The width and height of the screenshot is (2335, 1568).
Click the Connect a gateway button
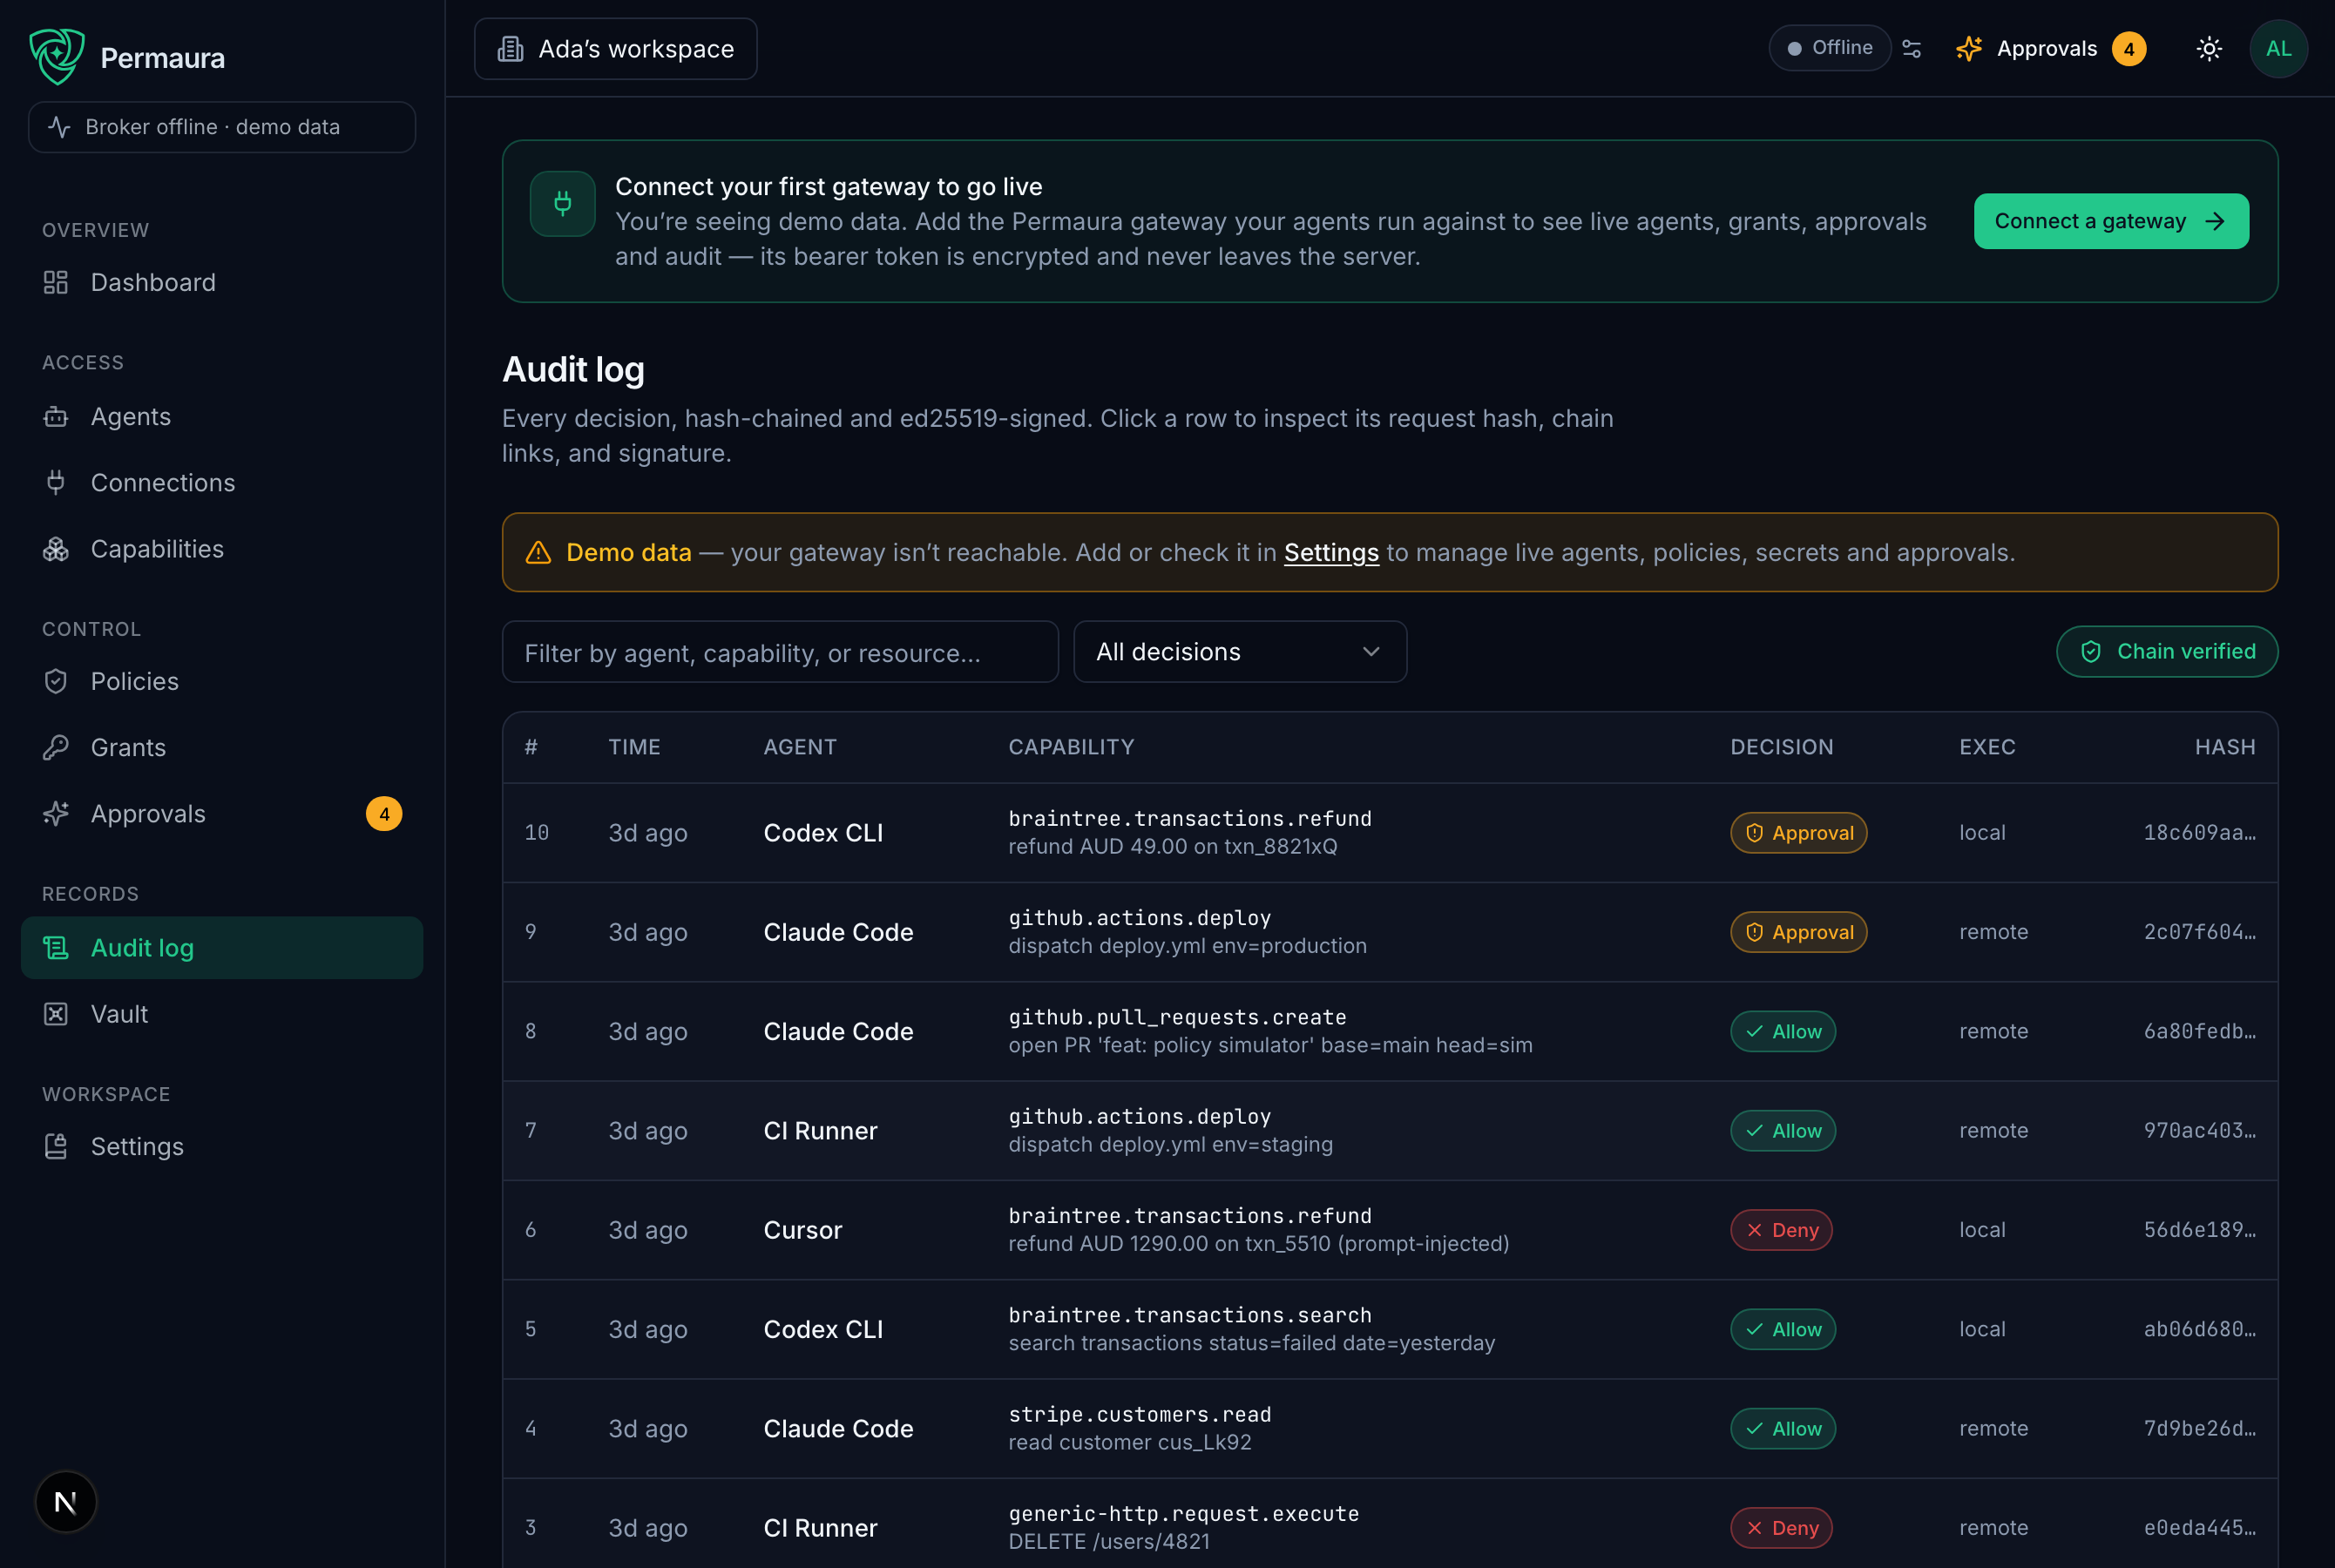2111,221
